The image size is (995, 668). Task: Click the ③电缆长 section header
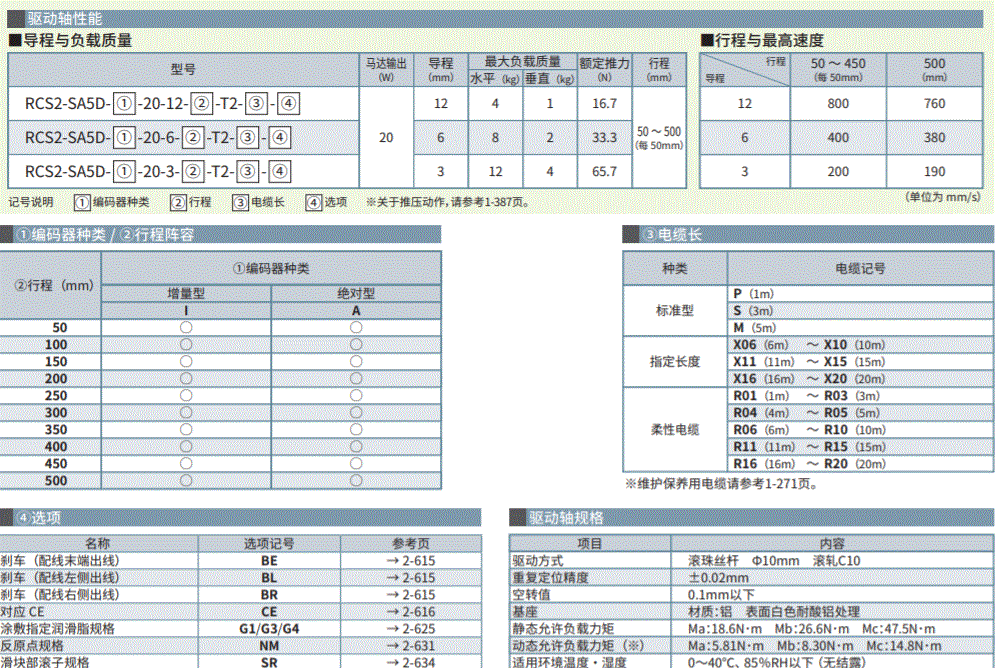[808, 235]
